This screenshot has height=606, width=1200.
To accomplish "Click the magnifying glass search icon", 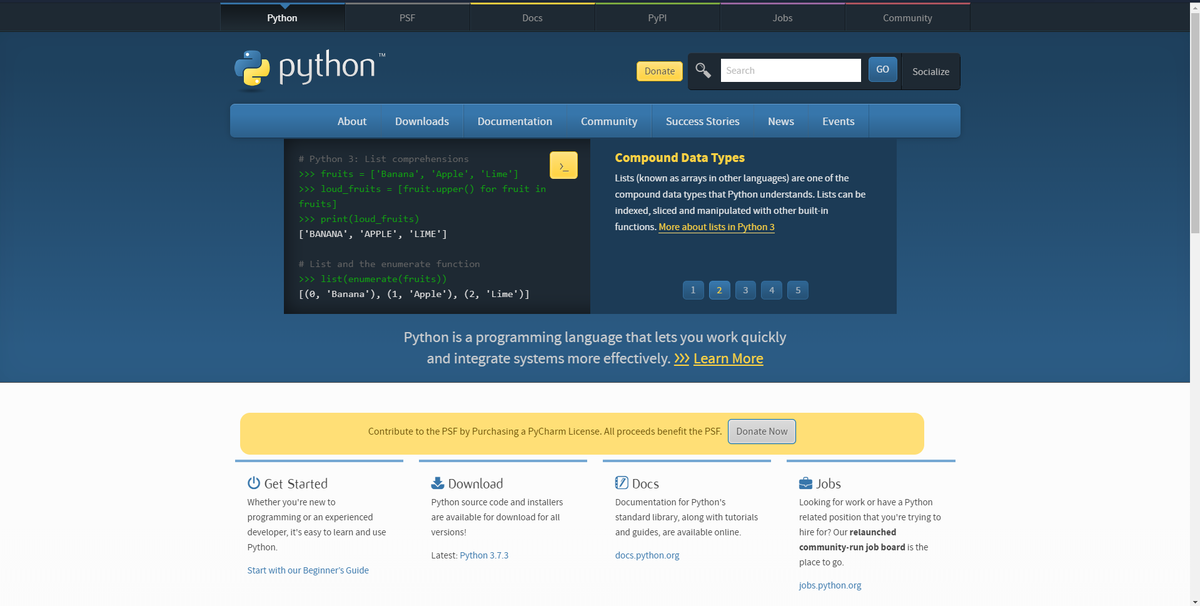I will pyautogui.click(x=703, y=70).
